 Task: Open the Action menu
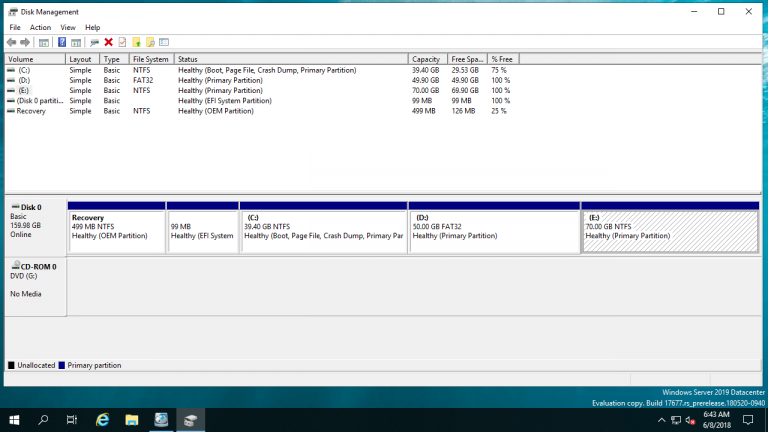(40, 27)
